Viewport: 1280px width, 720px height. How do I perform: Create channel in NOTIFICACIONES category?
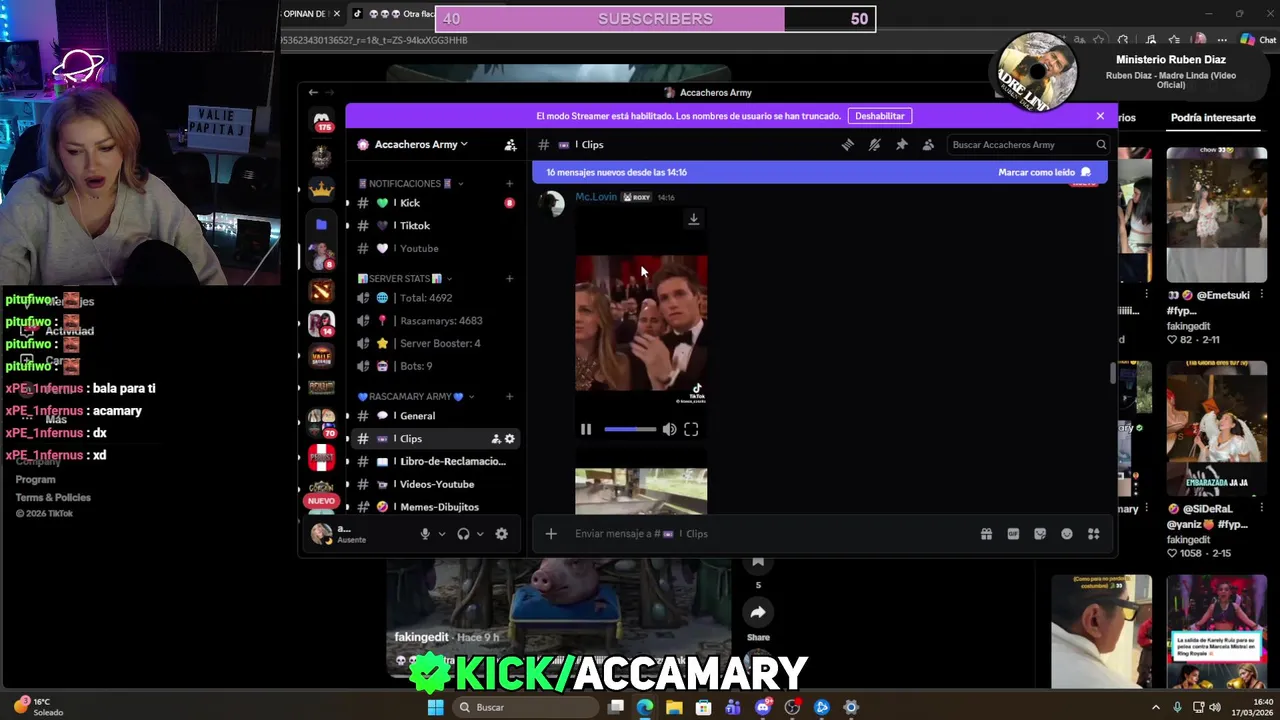509,184
